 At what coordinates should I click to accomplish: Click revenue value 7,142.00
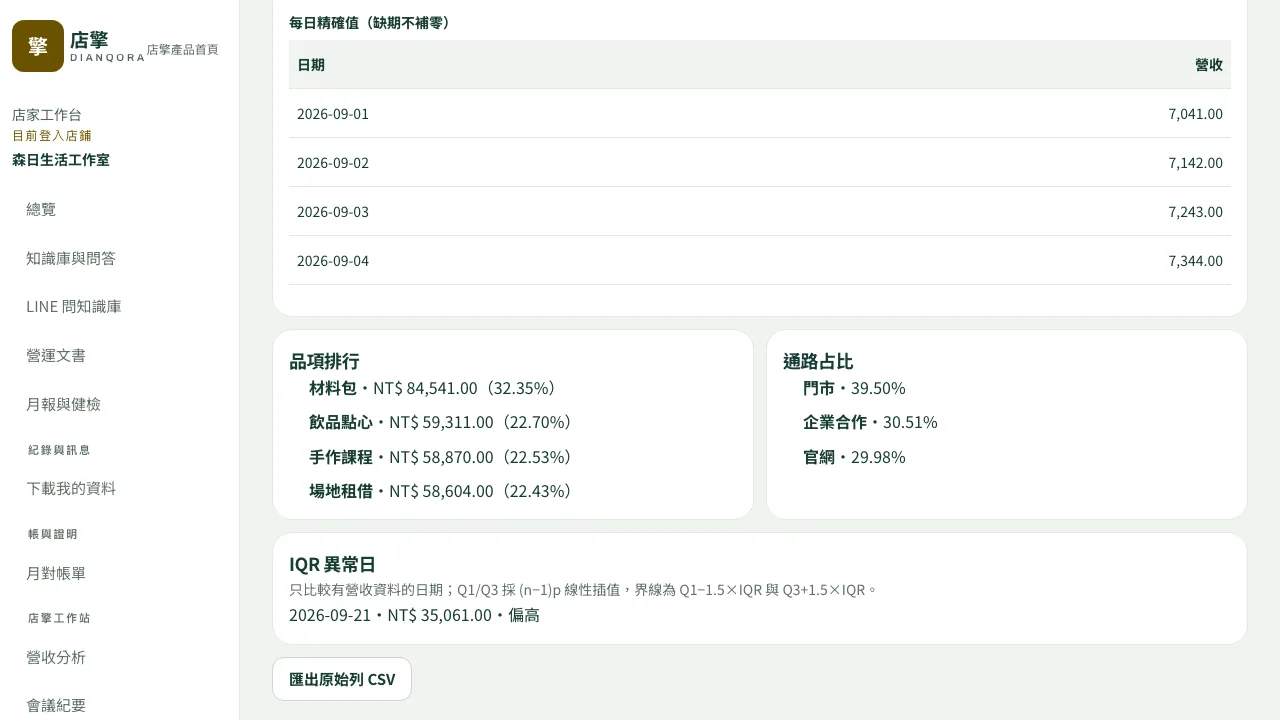1195,163
